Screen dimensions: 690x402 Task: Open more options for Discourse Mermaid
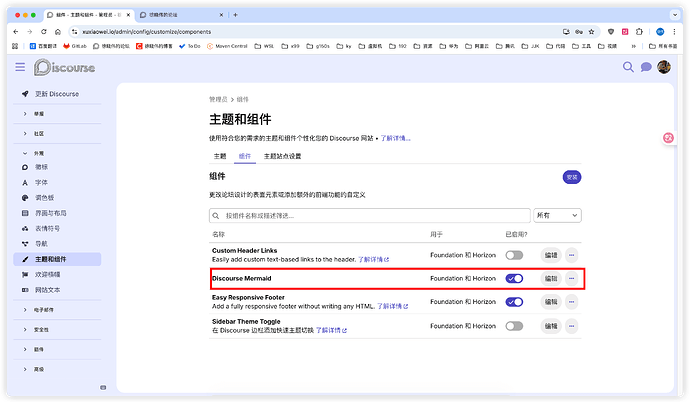[571, 278]
